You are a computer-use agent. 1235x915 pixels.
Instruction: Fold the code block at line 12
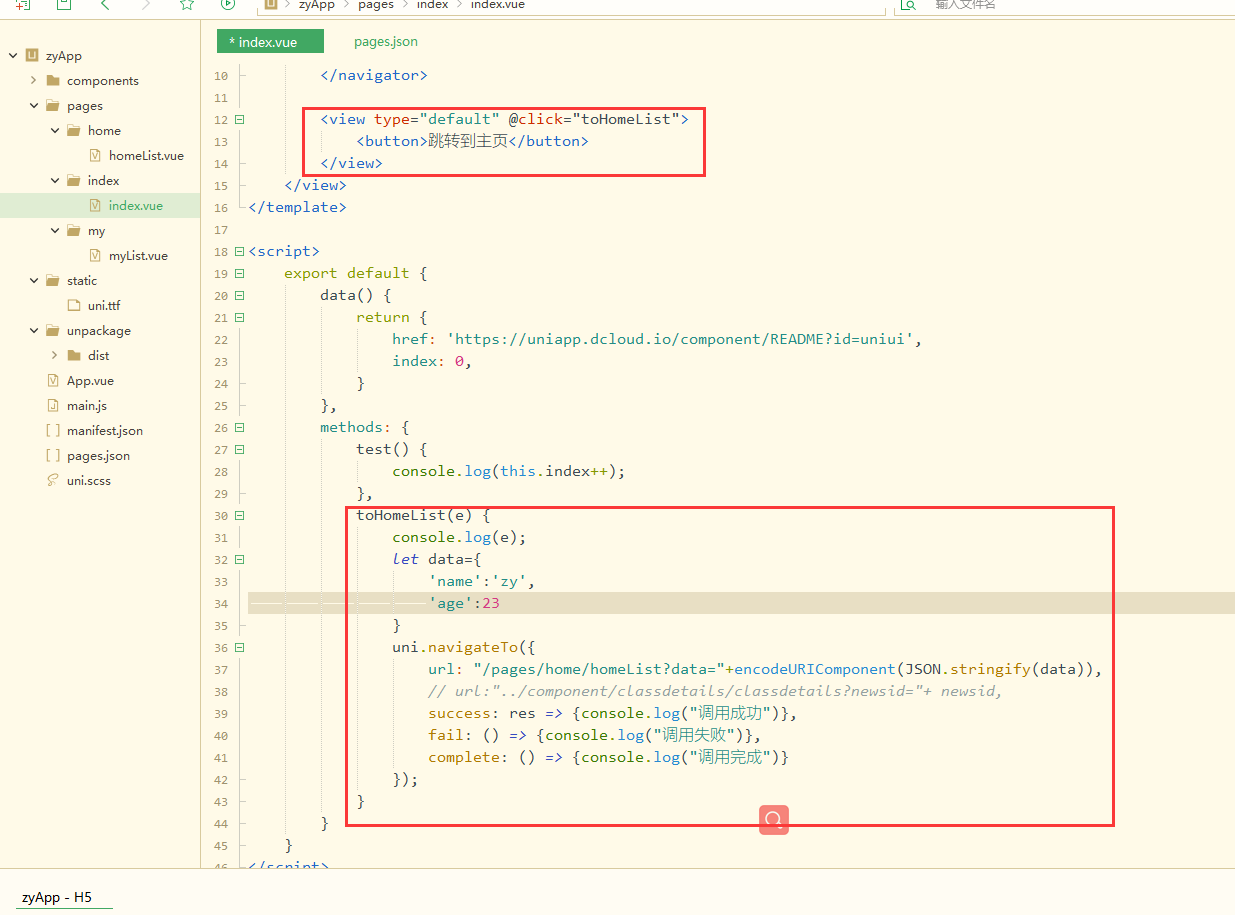tap(239, 120)
